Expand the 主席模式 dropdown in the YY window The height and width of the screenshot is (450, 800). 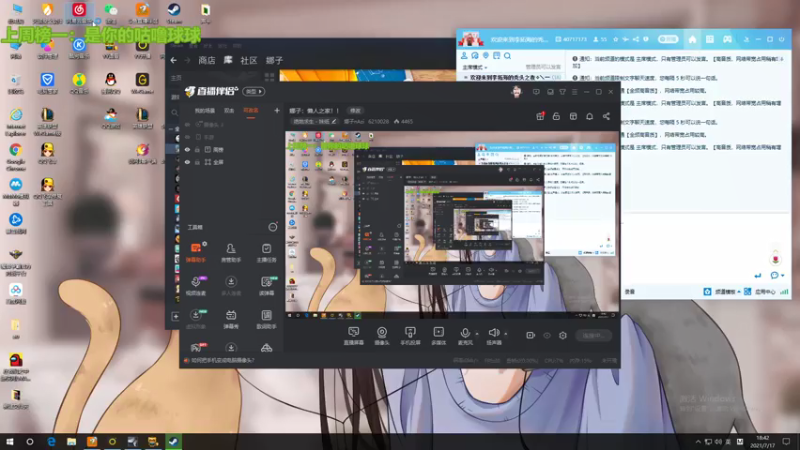click(474, 67)
